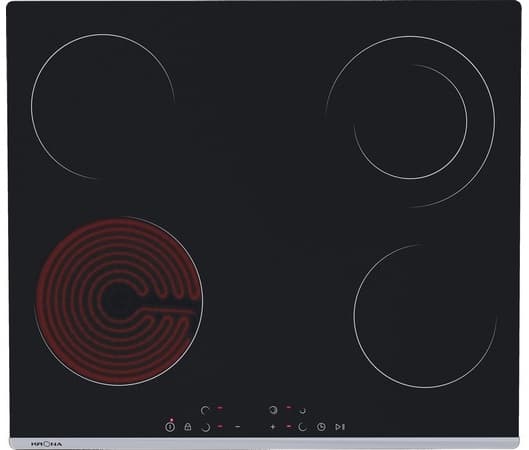Image resolution: width=529 pixels, height=450 pixels.
Task: Click the rear-left burner ring
Action: pos(103,106)
